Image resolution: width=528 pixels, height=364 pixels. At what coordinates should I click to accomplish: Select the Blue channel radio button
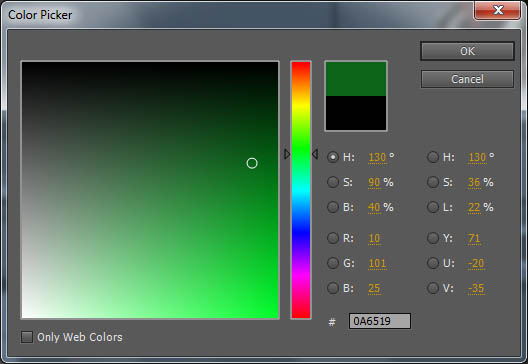[333, 288]
